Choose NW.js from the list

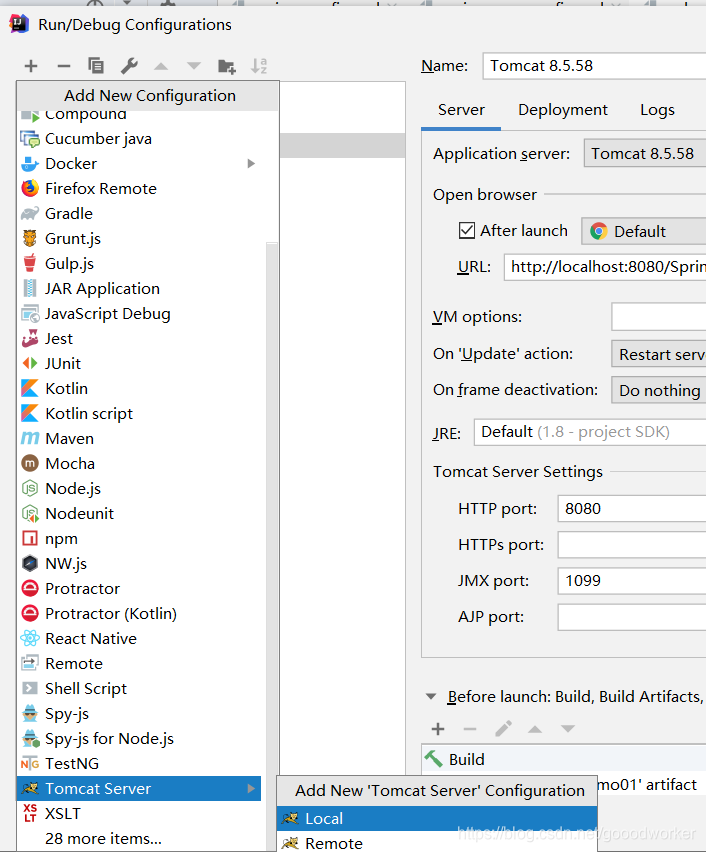[139, 563]
